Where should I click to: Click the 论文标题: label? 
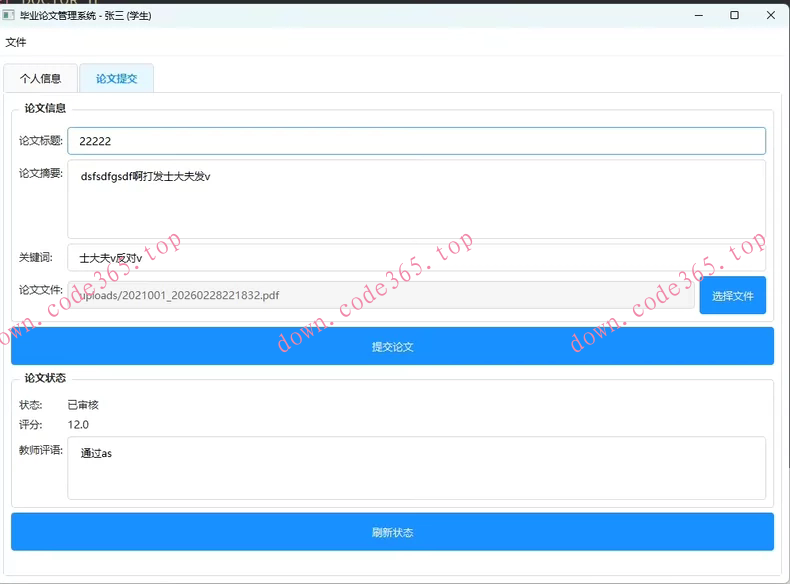point(40,141)
